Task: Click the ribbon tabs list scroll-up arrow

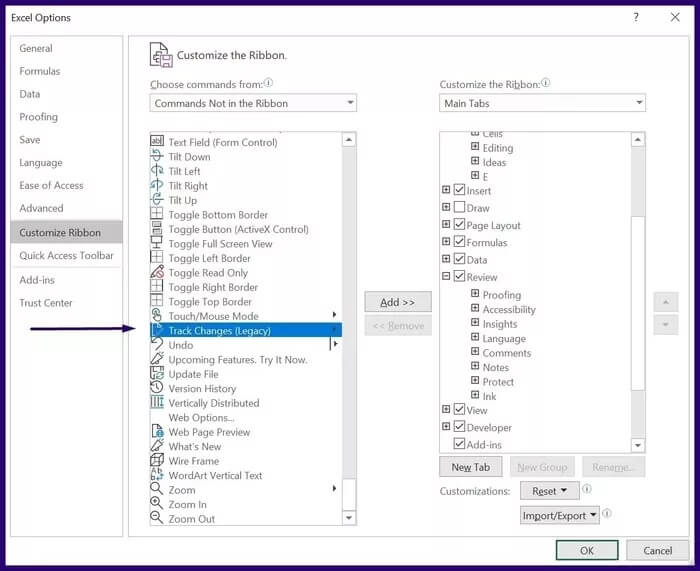Action: click(x=638, y=140)
